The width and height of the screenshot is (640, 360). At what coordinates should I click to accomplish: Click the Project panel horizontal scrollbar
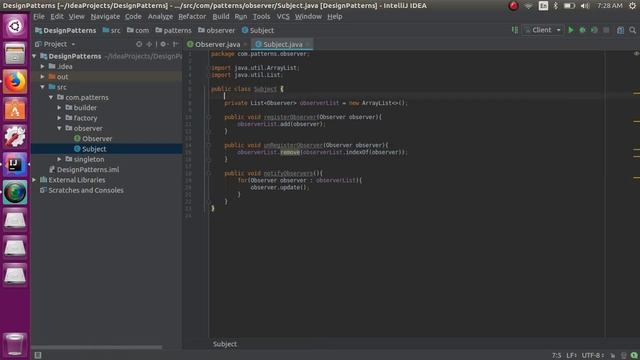[97, 348]
